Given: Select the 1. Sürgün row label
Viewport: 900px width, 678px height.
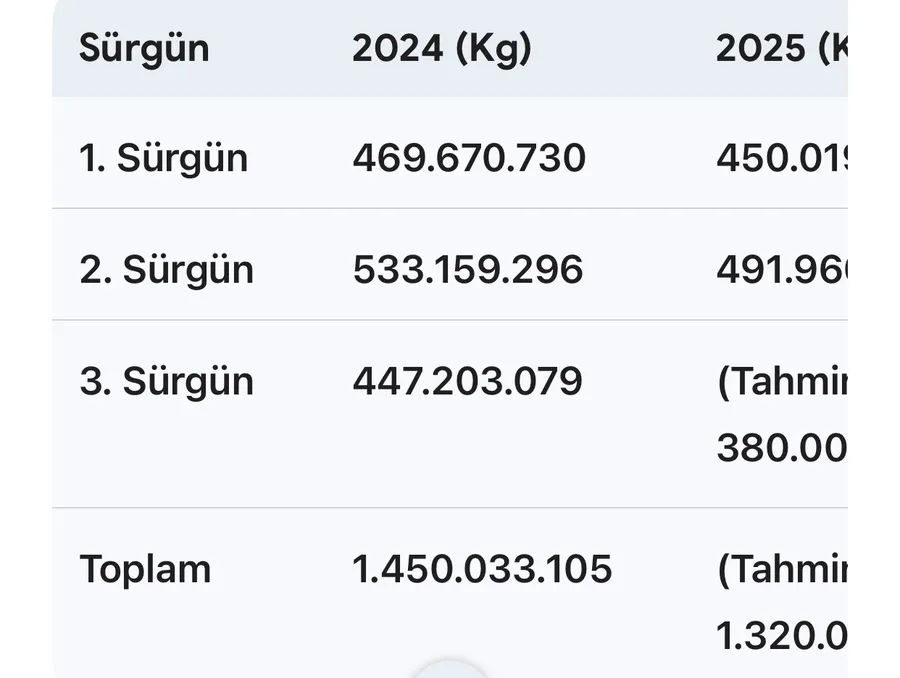Looking at the screenshot, I should click(x=164, y=158).
